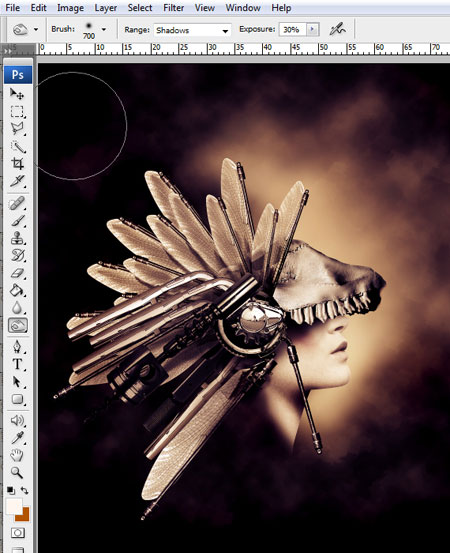Open the tool preset picker dropdown

coord(36,30)
